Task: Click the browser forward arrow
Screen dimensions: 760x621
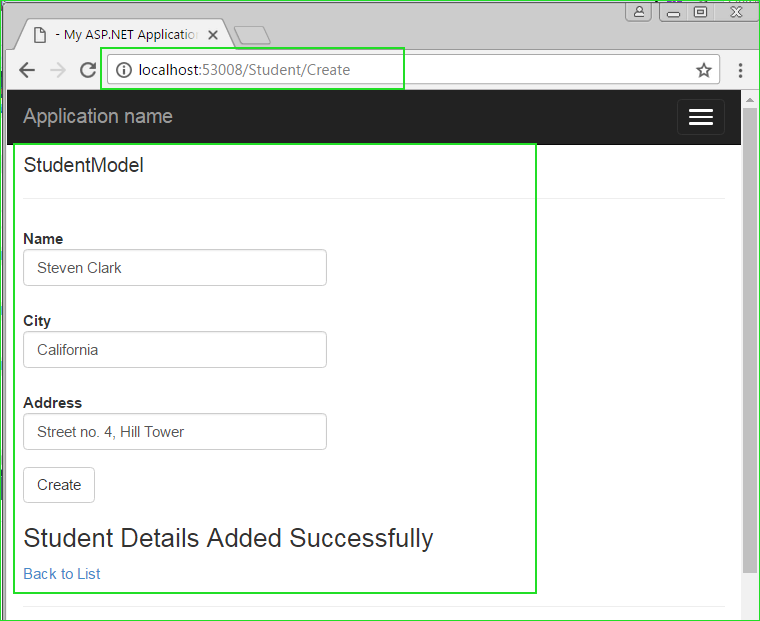Action: [x=58, y=70]
